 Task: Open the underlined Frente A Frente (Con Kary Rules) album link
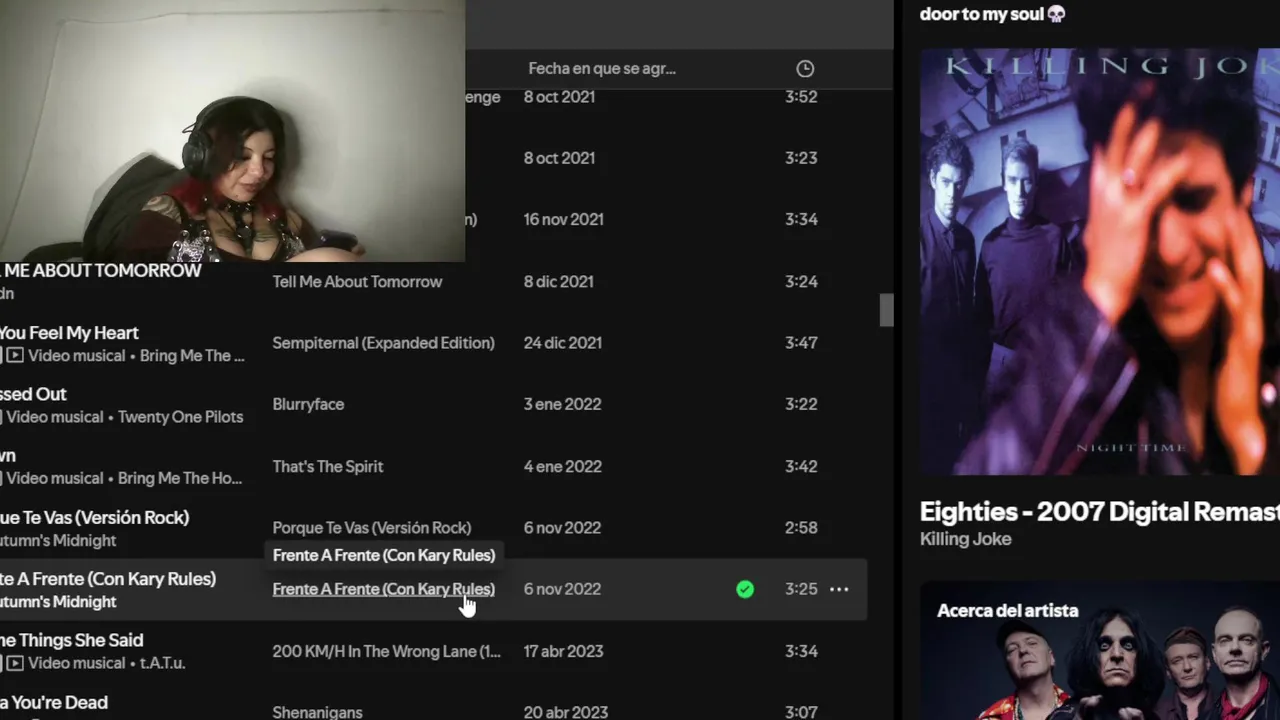383,589
